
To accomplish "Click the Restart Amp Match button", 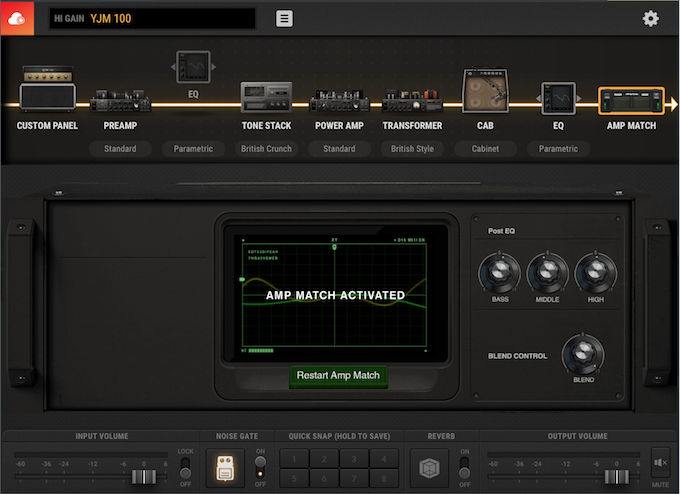I will pos(338,375).
